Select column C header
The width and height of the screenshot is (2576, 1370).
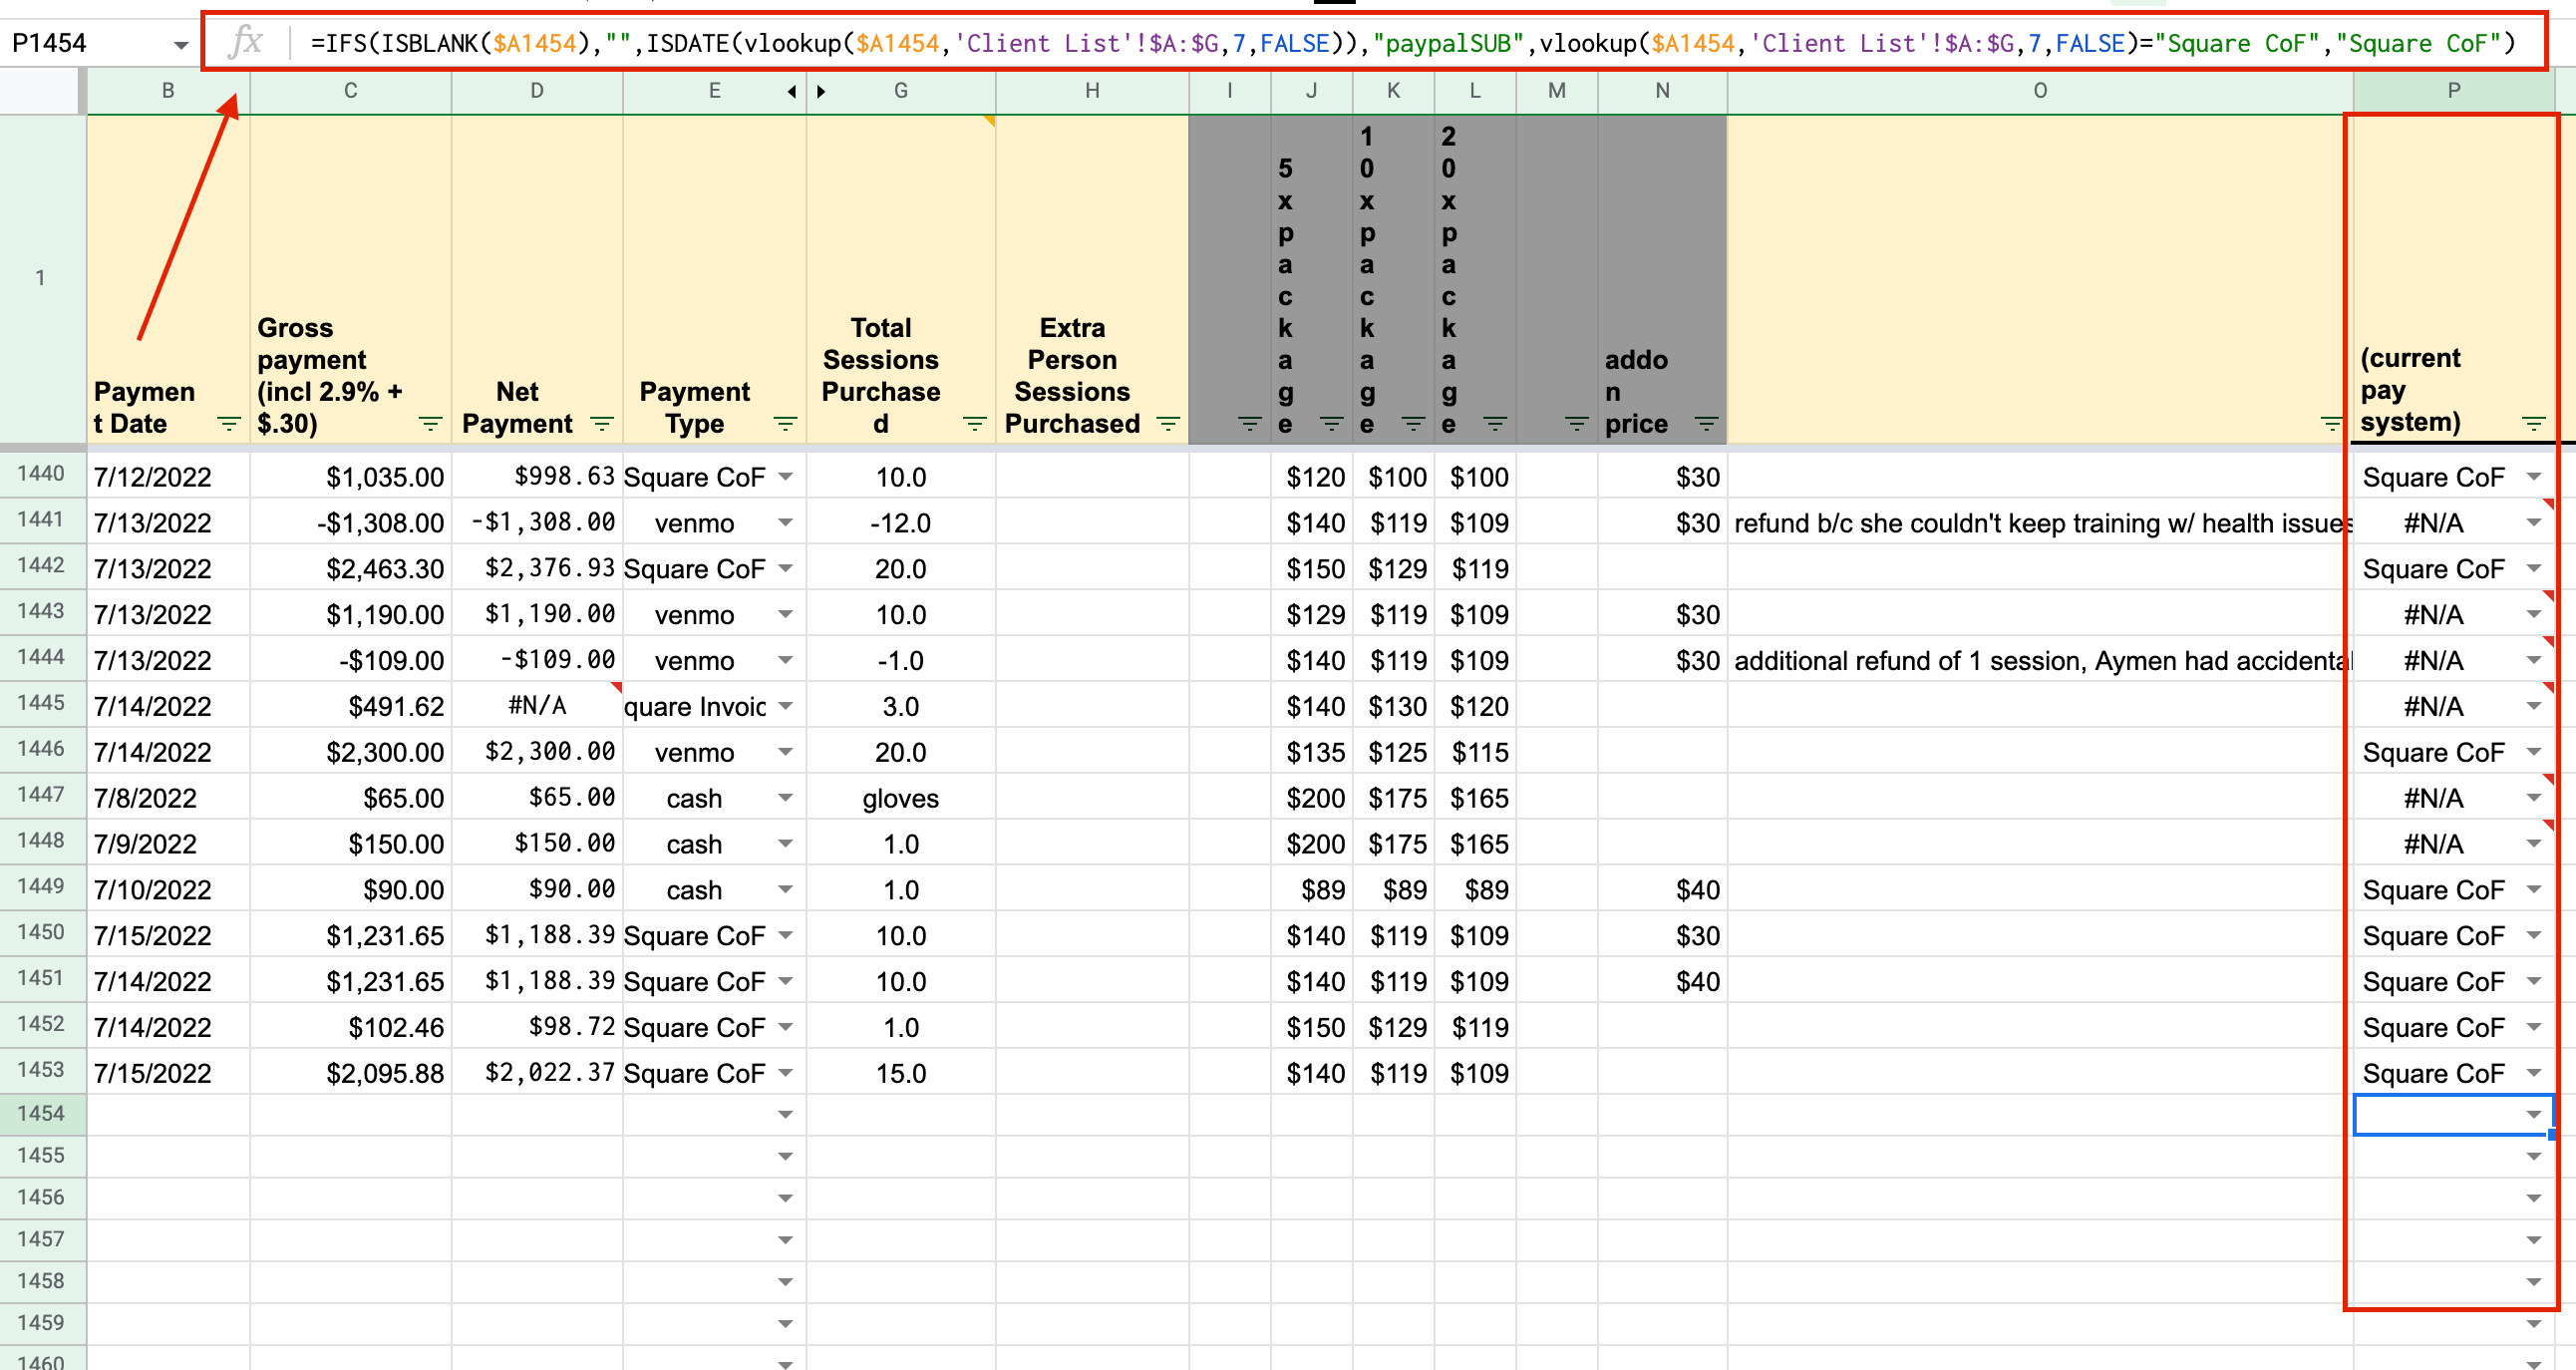[x=351, y=91]
